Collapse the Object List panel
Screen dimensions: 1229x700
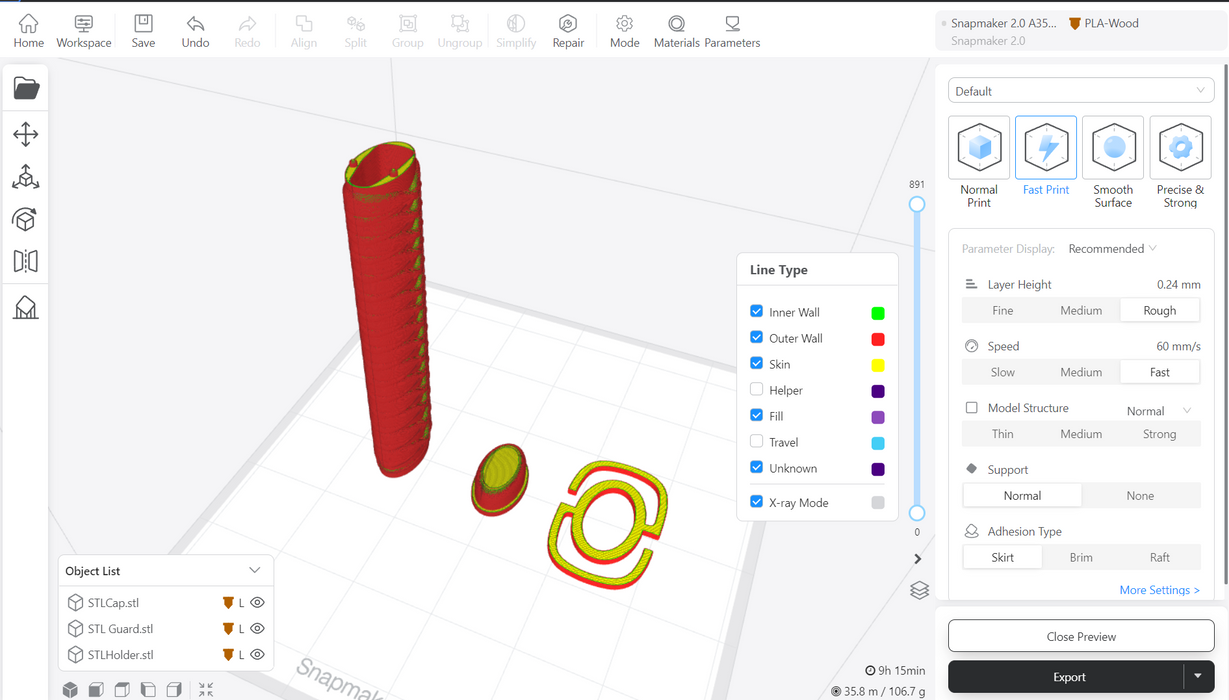(x=254, y=571)
